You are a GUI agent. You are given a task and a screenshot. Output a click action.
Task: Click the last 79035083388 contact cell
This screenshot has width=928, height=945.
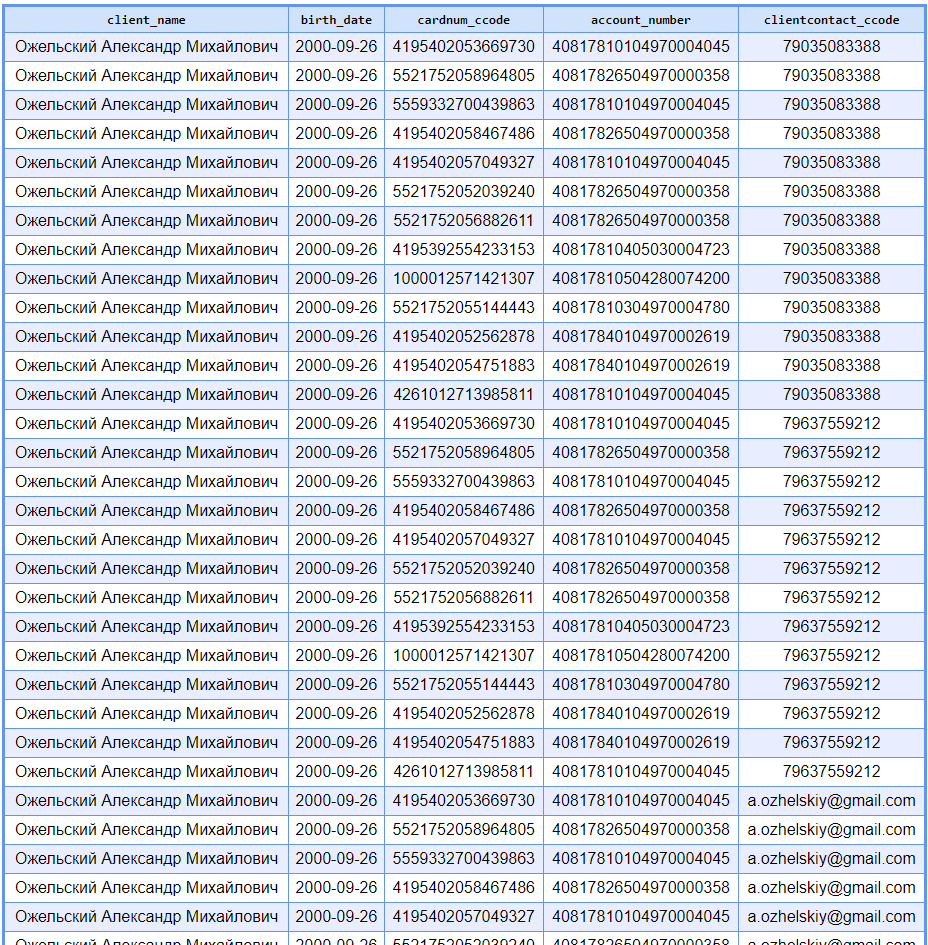(x=831, y=394)
